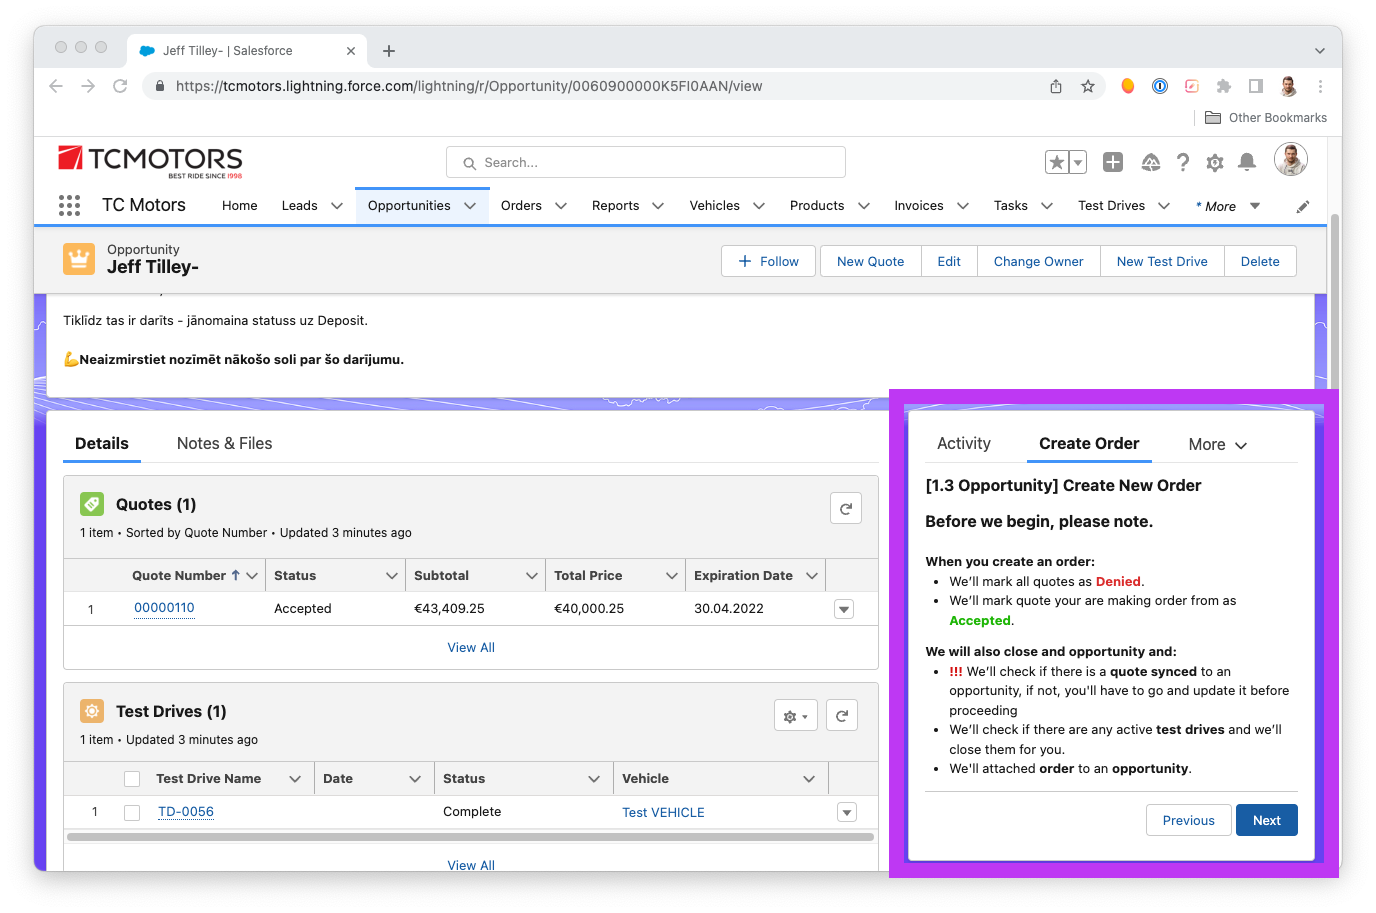1376x913 pixels.
Task: Expand the Test Drives navigation dropdown
Action: tap(1164, 206)
